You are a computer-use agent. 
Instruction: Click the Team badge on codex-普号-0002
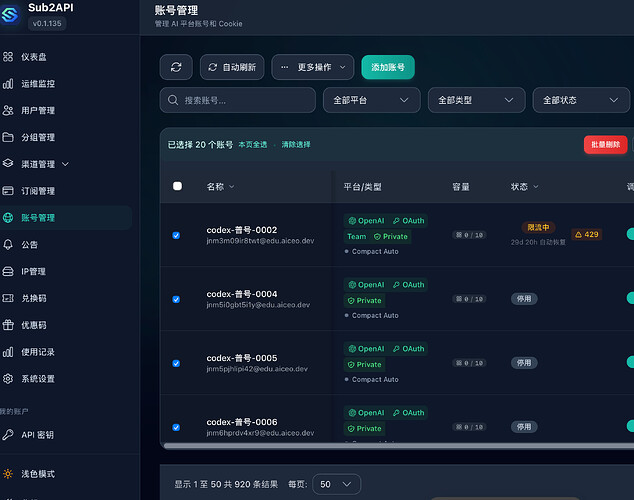(x=357, y=236)
